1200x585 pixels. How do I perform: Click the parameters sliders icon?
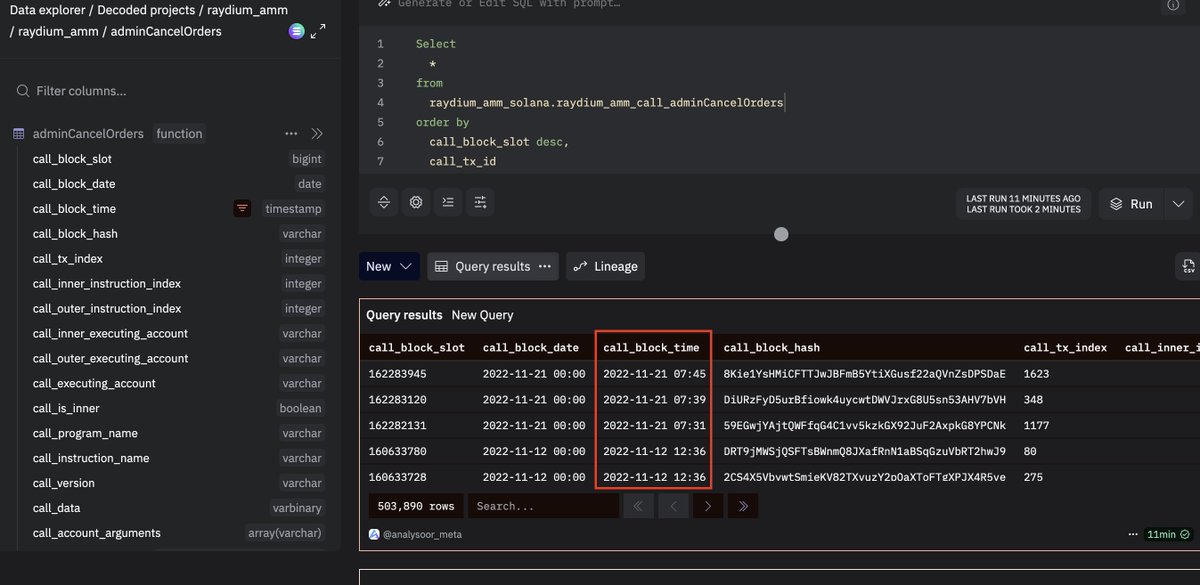click(480, 202)
